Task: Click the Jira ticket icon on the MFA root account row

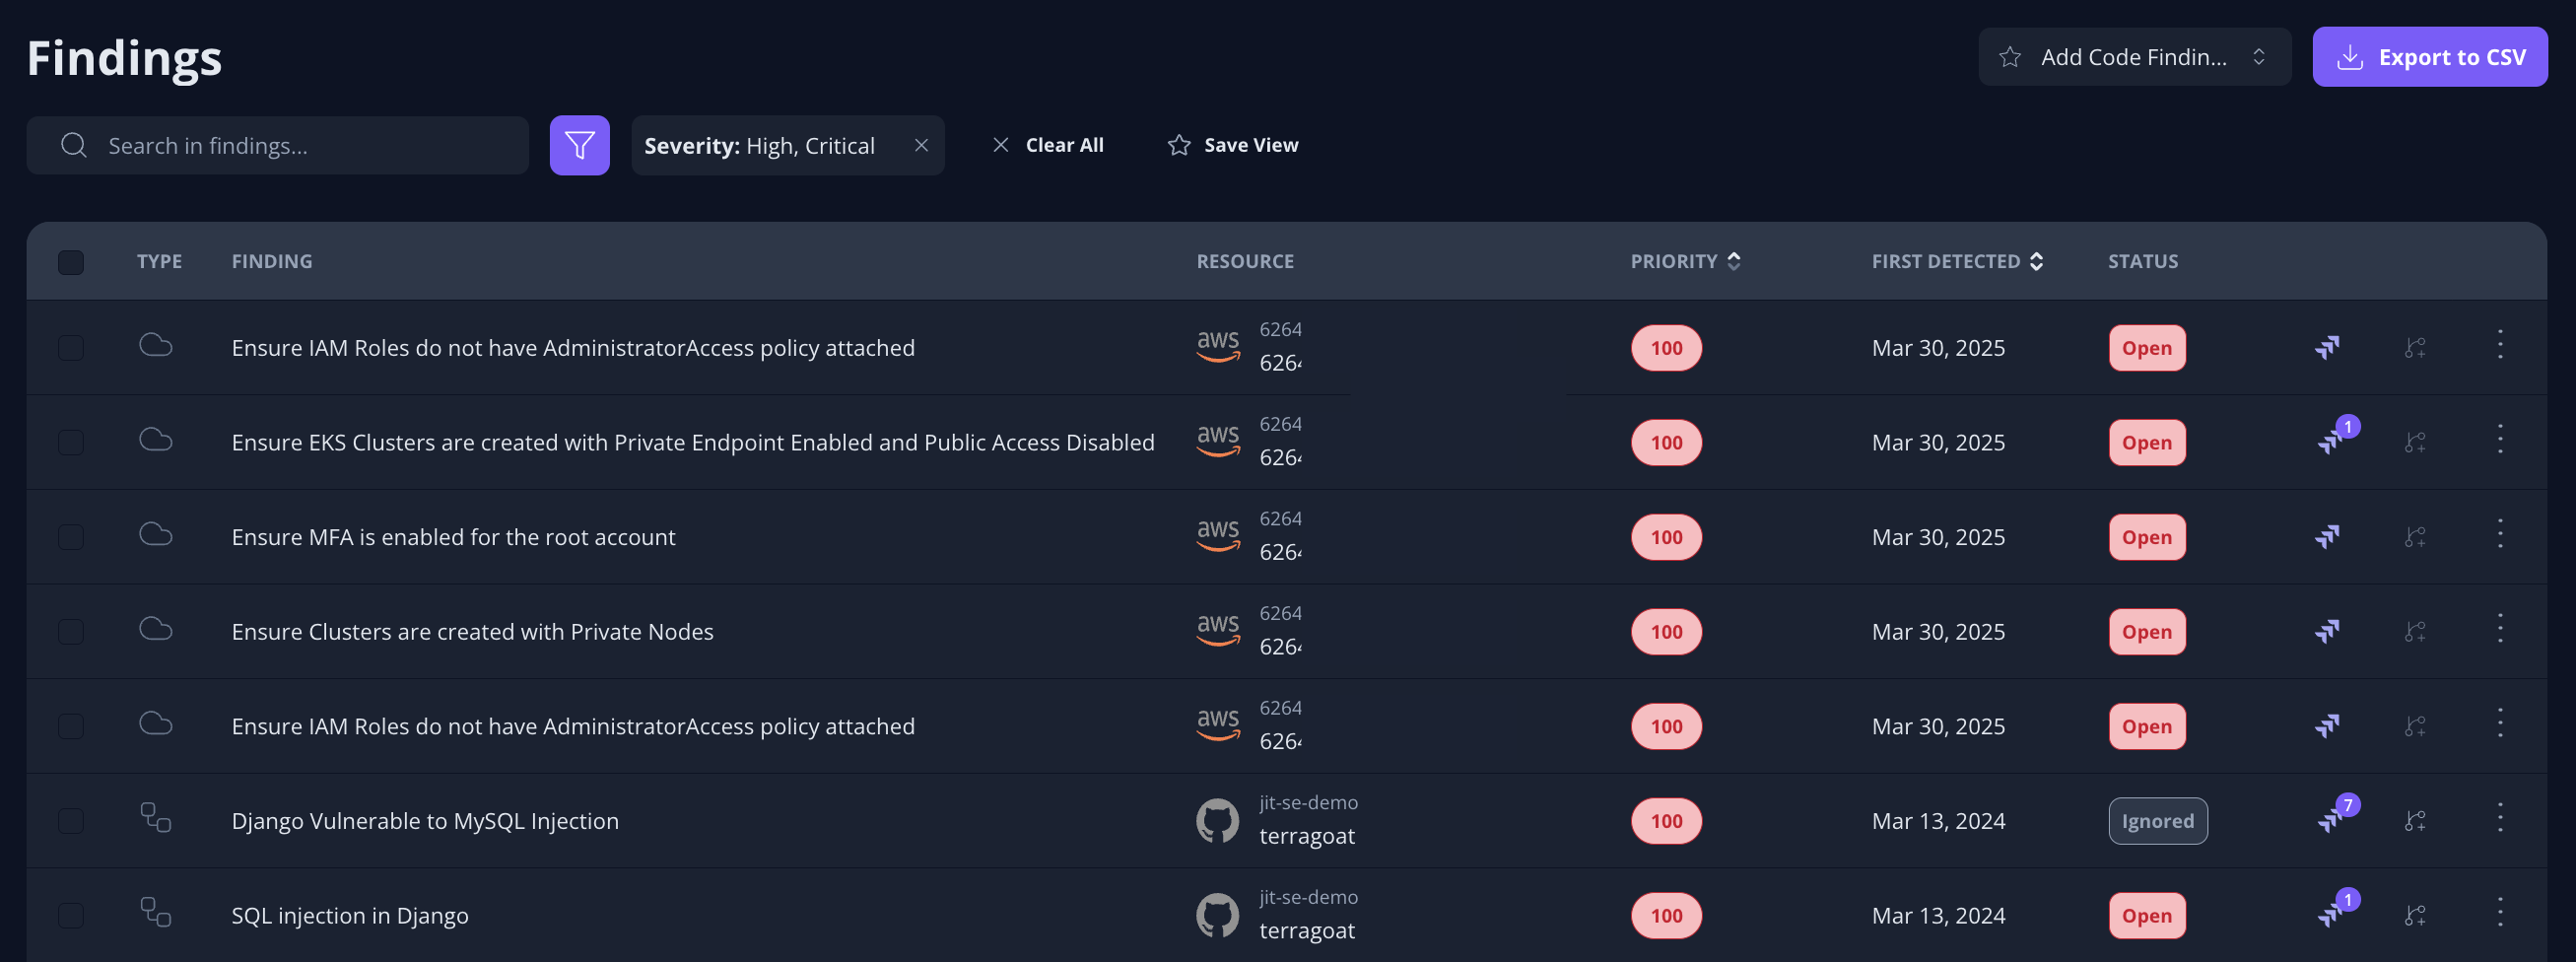Action: [2330, 537]
